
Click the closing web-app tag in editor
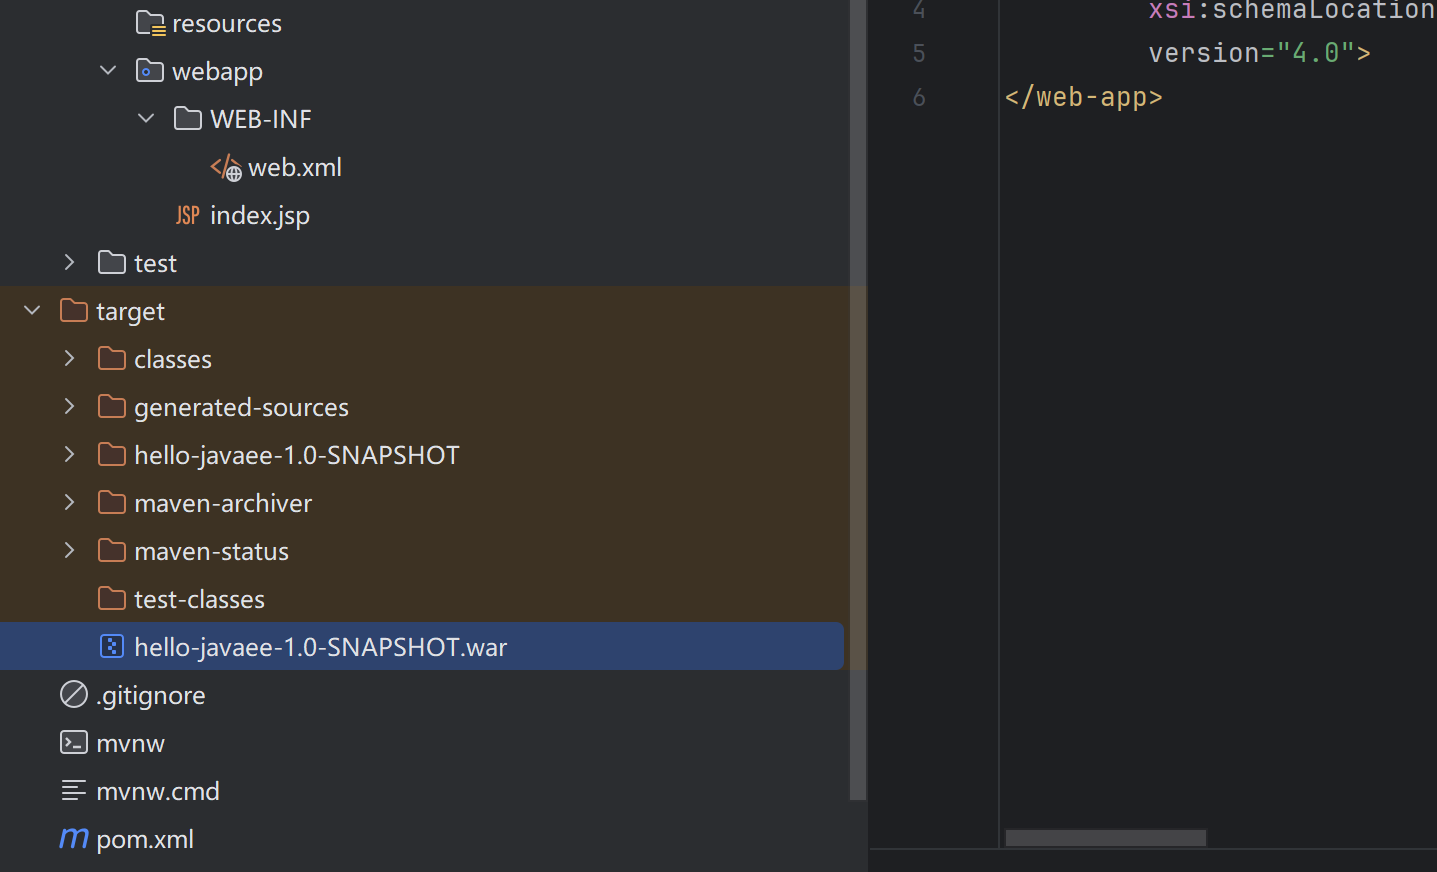click(1084, 97)
